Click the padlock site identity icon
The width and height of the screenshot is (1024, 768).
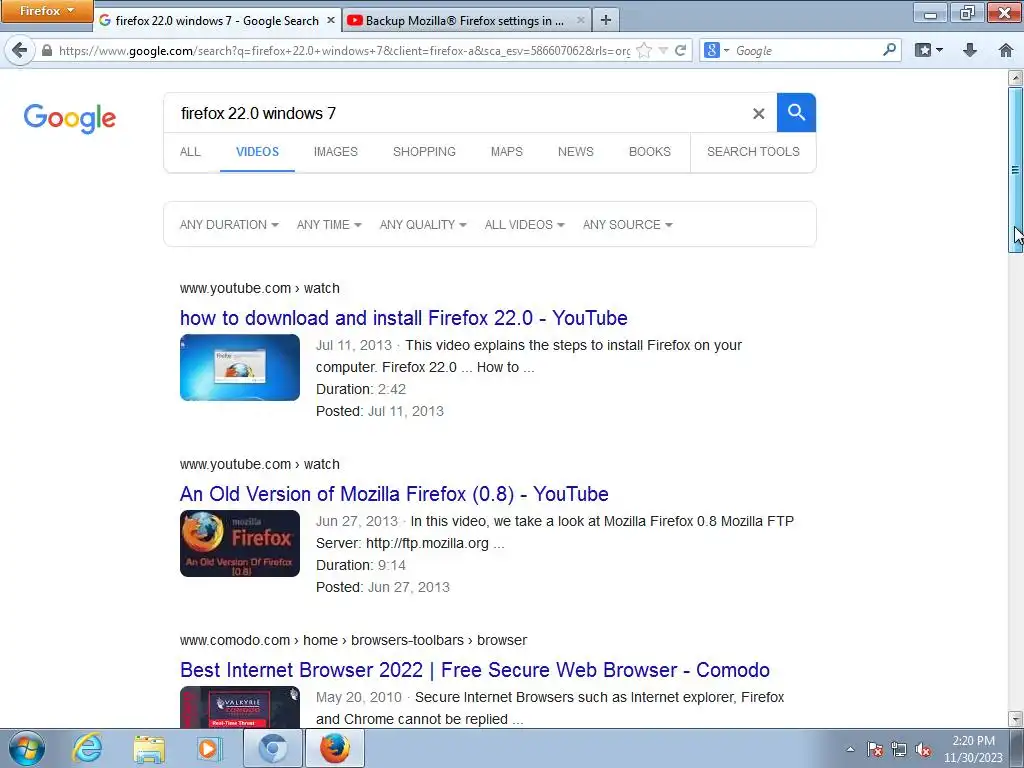[x=47, y=50]
